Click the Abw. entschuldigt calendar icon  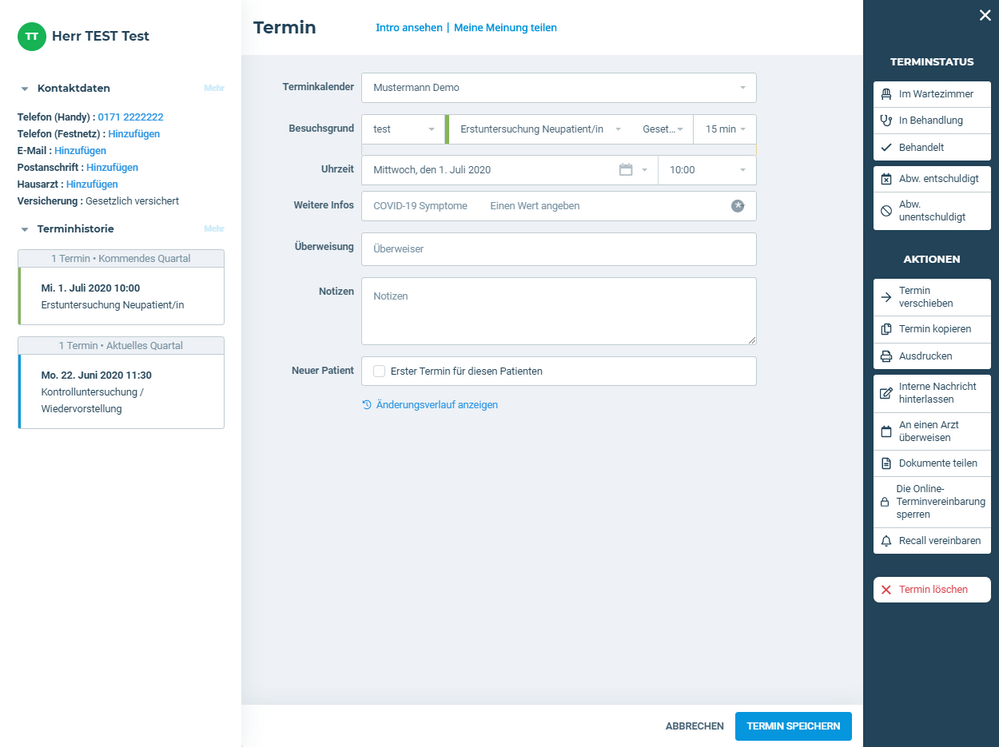click(x=886, y=179)
